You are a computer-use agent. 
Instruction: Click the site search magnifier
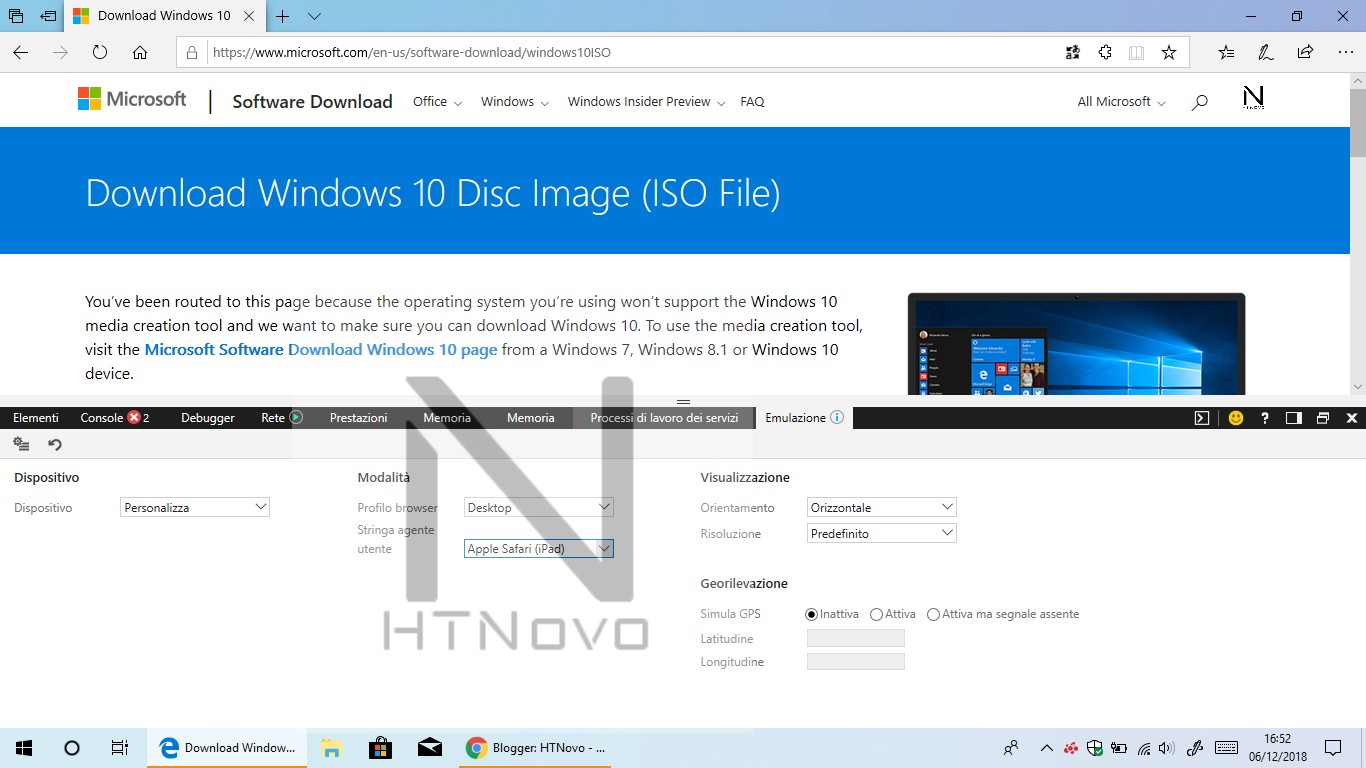click(x=1200, y=102)
